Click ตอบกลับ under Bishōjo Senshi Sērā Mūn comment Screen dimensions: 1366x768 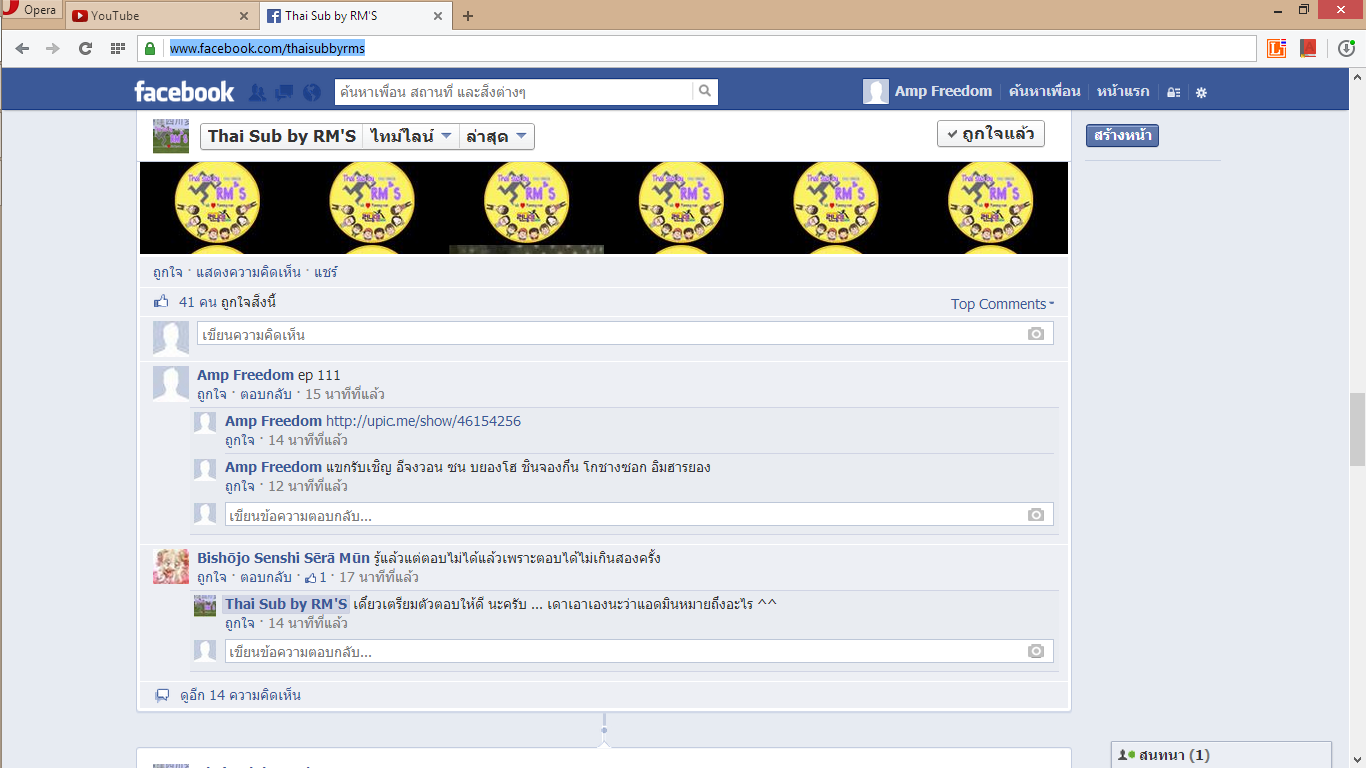pos(266,577)
